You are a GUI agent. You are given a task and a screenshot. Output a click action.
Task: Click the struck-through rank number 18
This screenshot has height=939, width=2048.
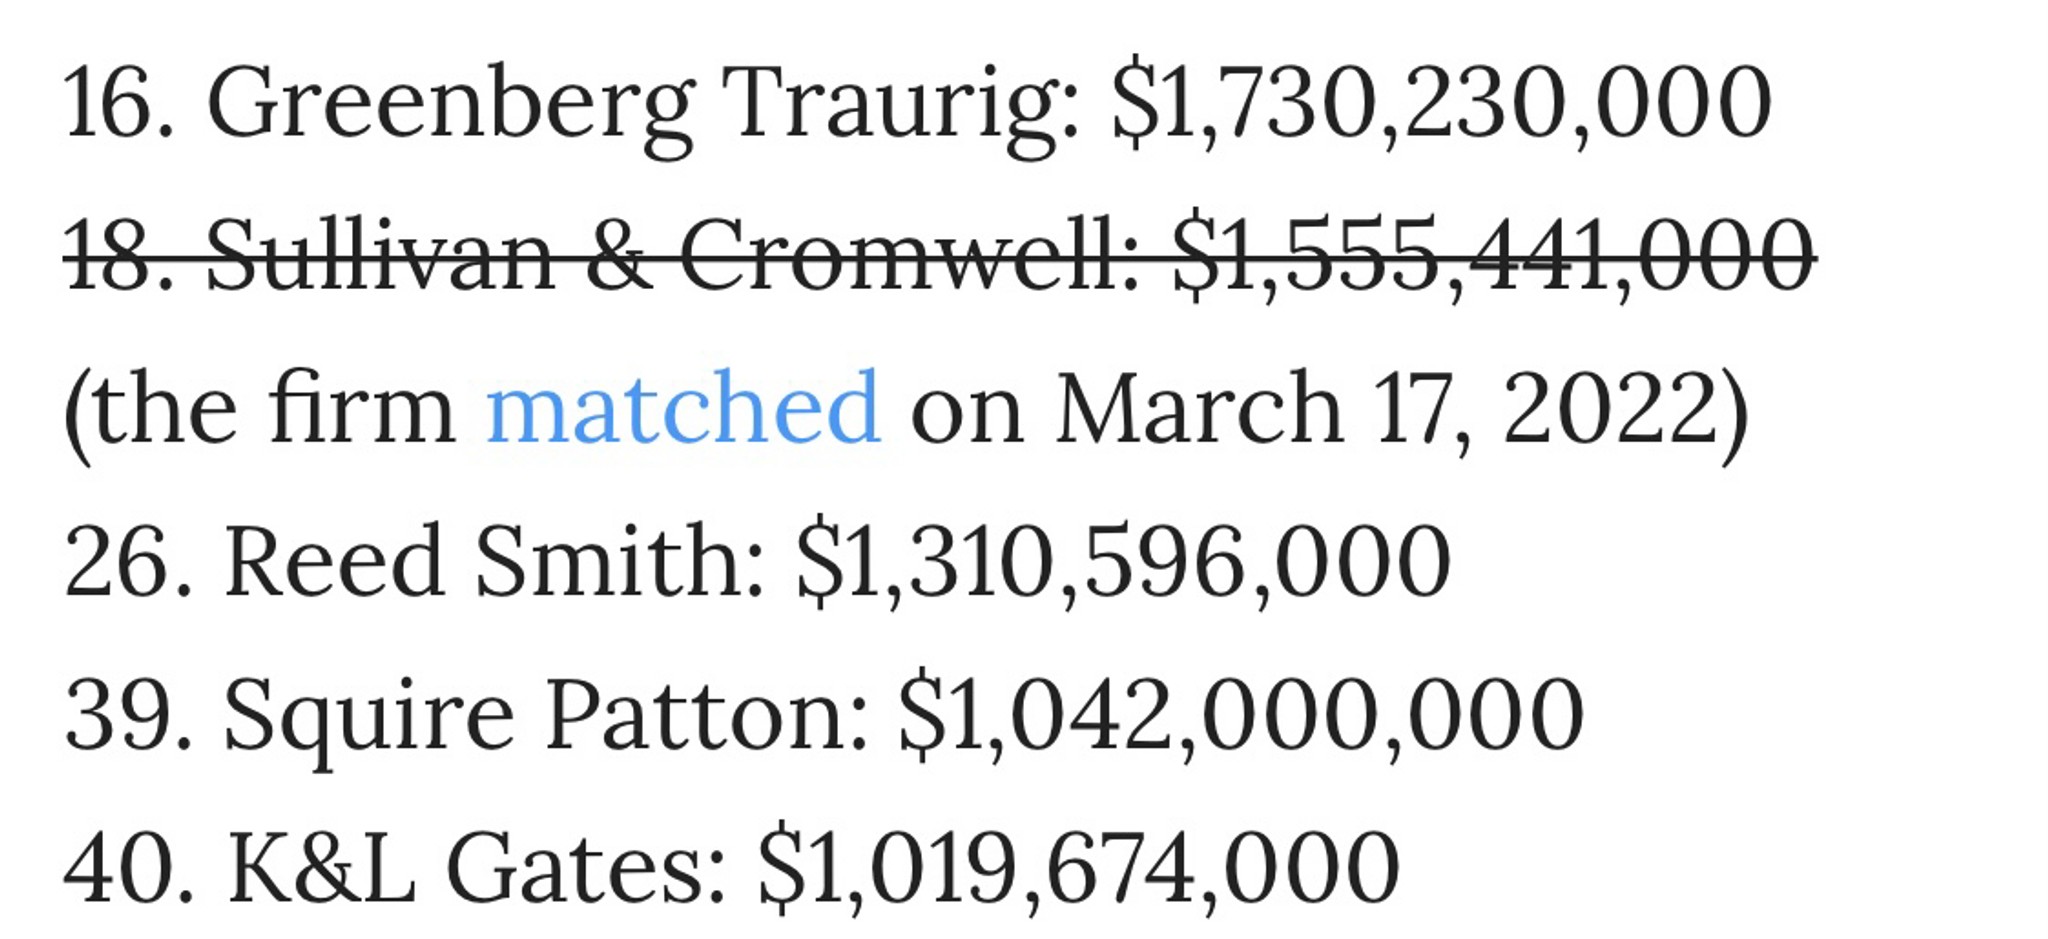pyautogui.click(x=120, y=257)
